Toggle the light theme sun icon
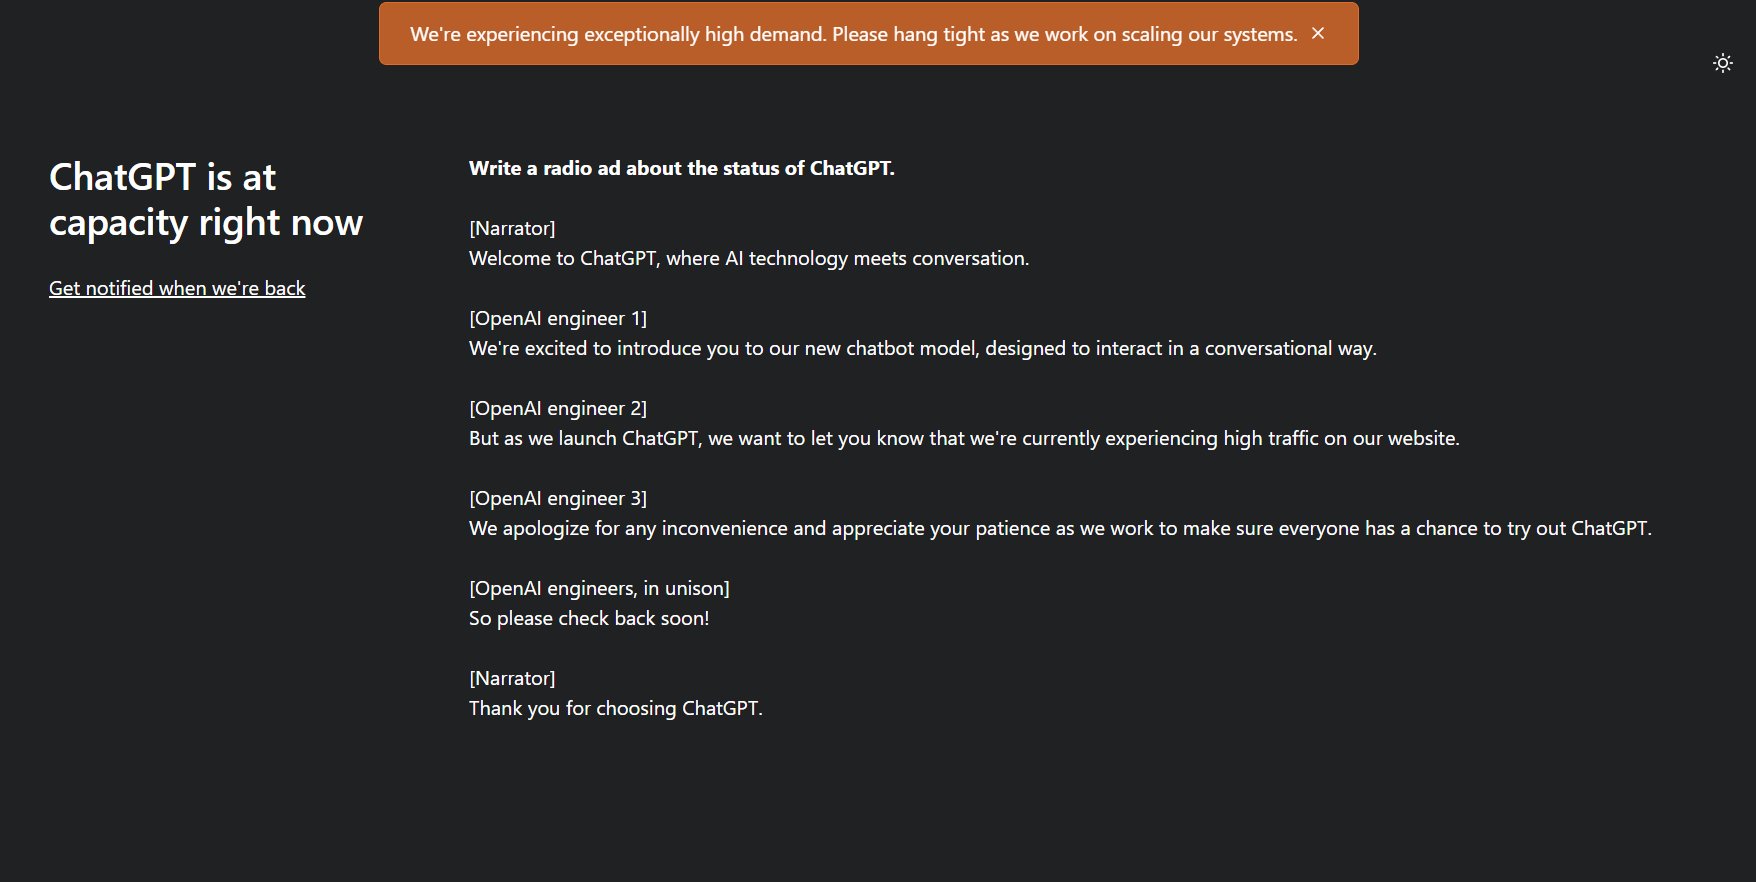 [1723, 62]
